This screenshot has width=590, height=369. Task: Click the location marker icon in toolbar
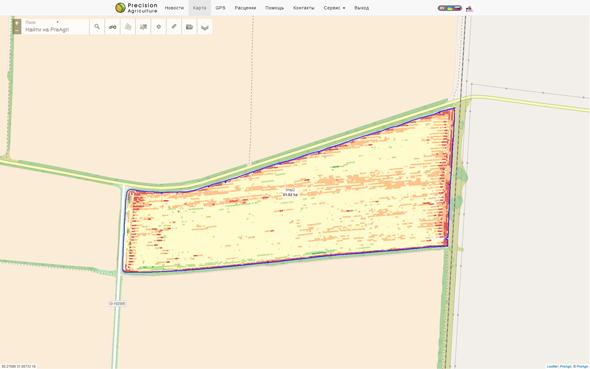point(158,27)
